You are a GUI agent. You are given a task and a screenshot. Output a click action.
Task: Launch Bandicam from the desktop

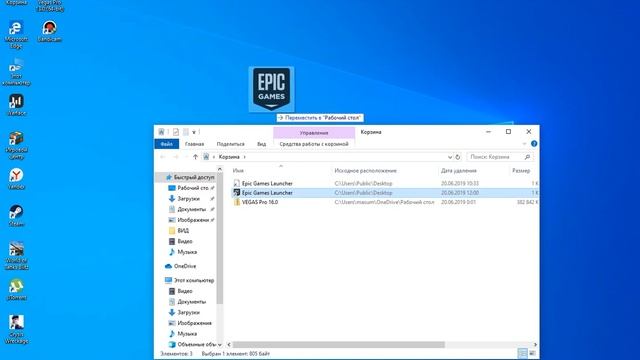49,31
